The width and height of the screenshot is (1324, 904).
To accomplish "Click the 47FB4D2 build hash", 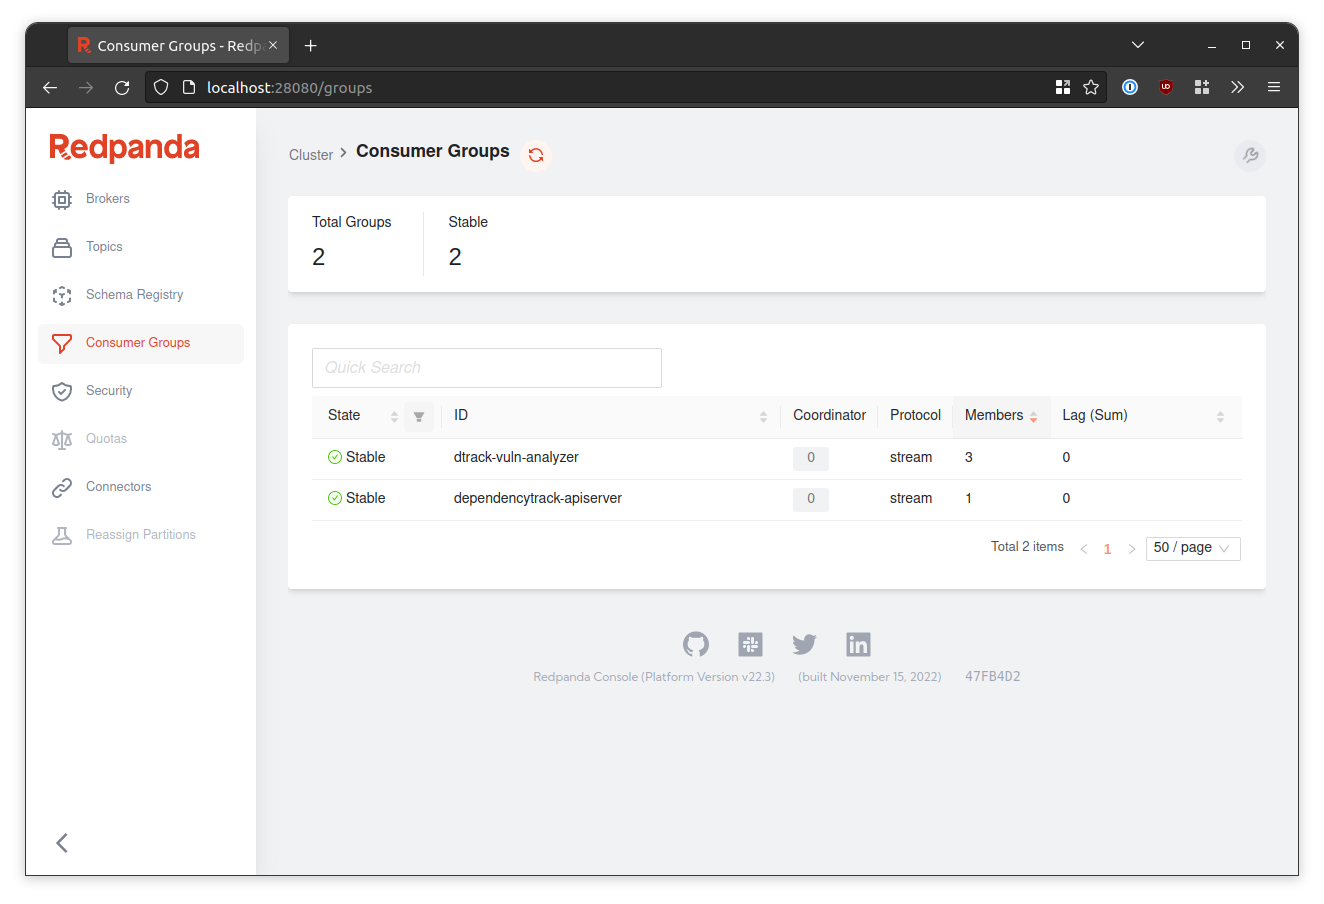I will pyautogui.click(x=993, y=677).
